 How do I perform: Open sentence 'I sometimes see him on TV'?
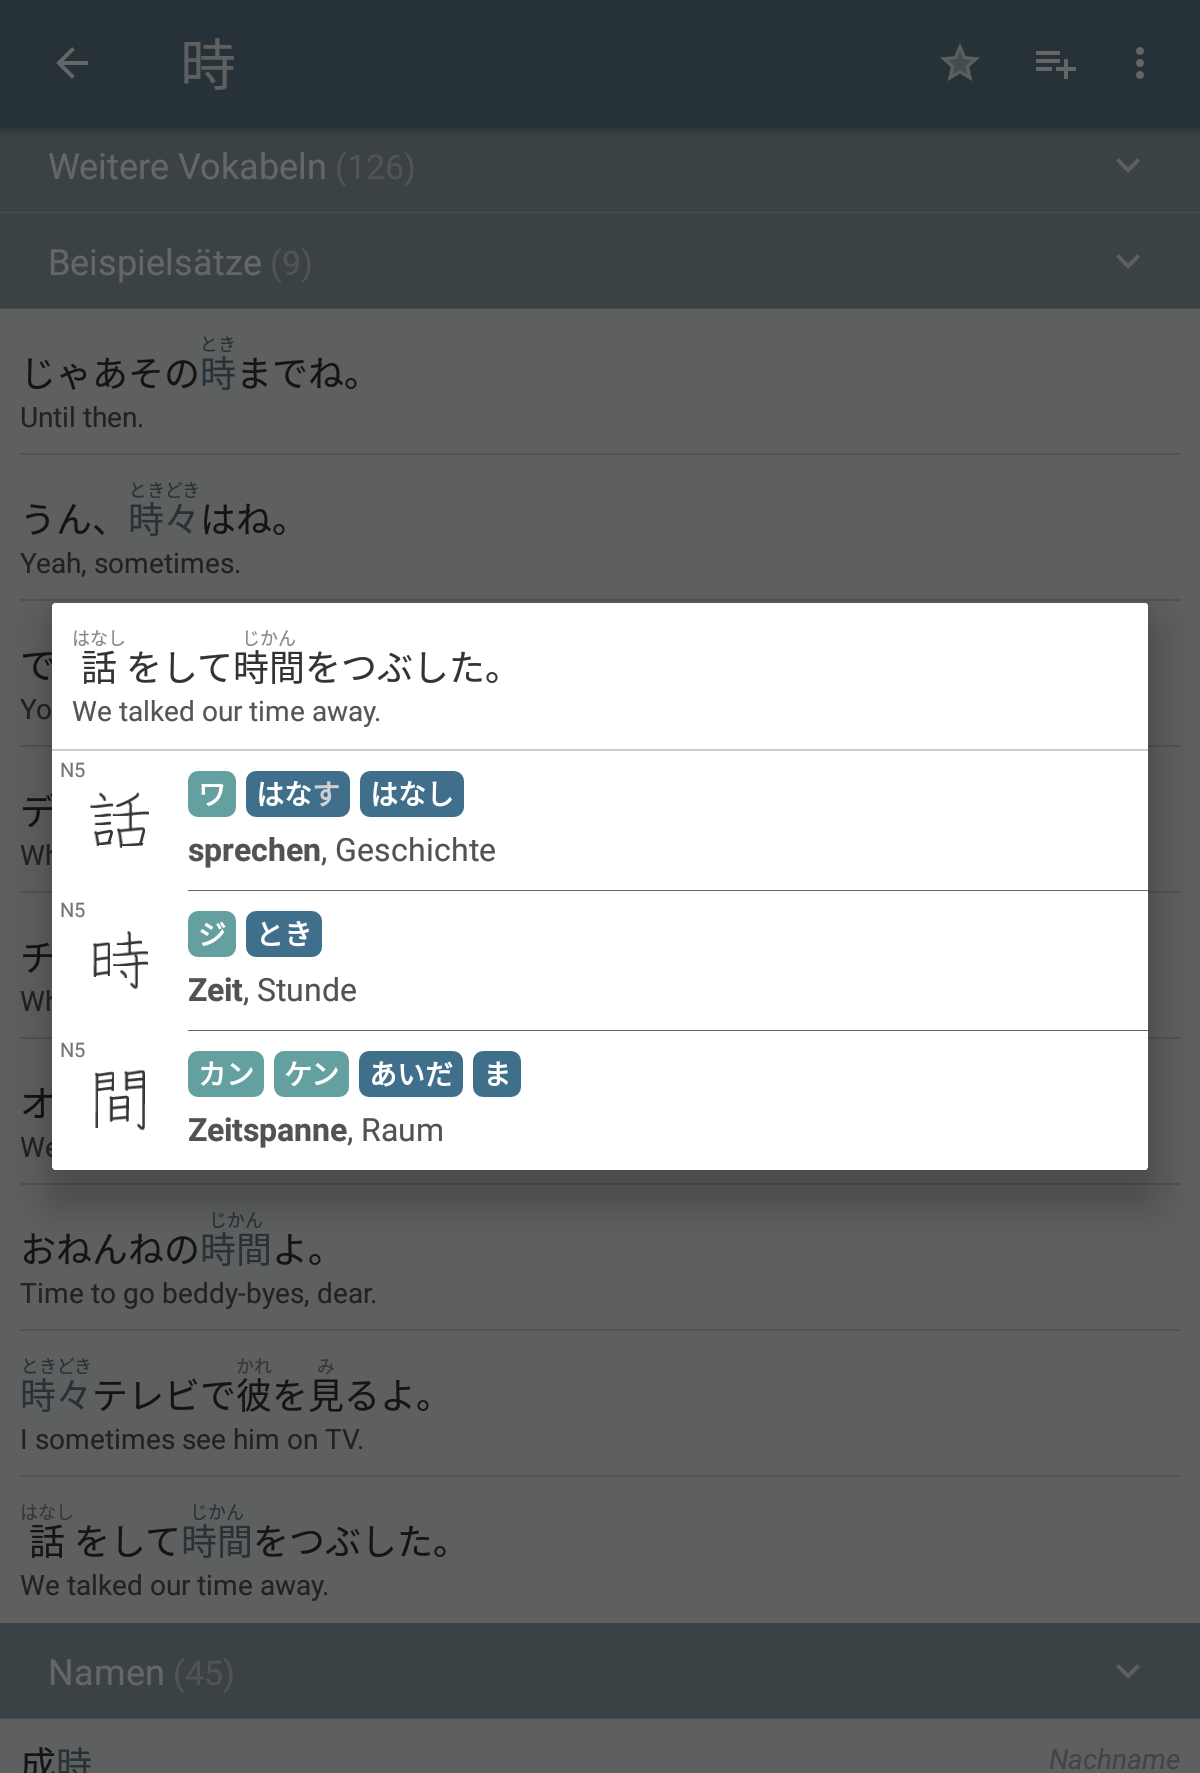tap(600, 1404)
